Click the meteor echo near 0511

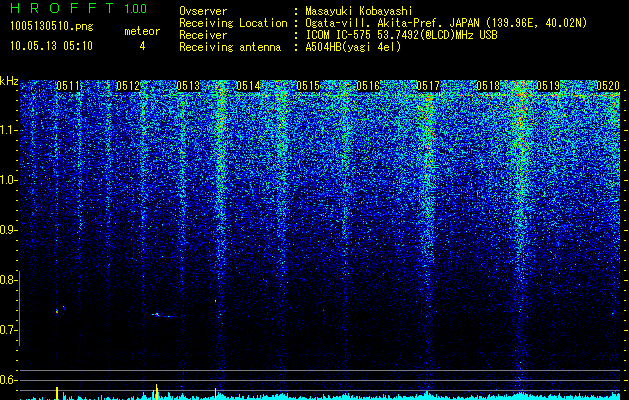click(57, 311)
